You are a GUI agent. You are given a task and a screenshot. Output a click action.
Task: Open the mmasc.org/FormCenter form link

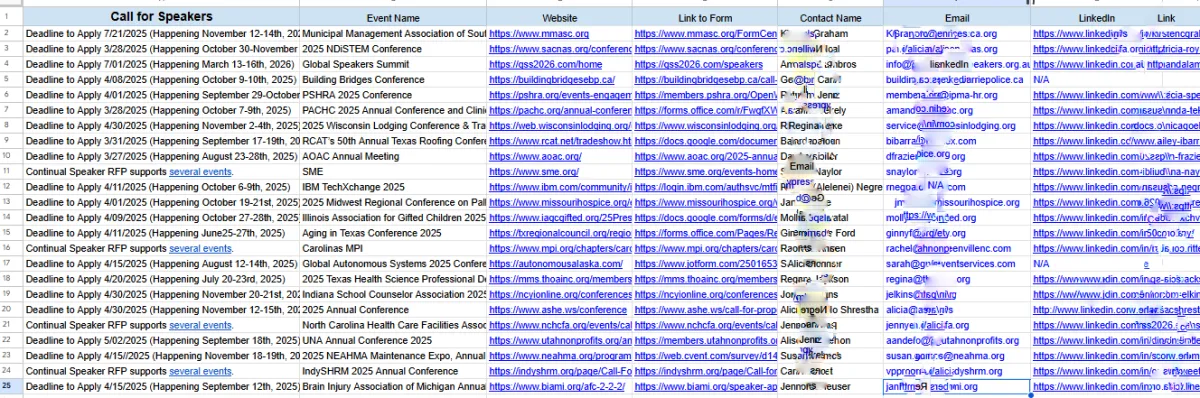(706, 33)
